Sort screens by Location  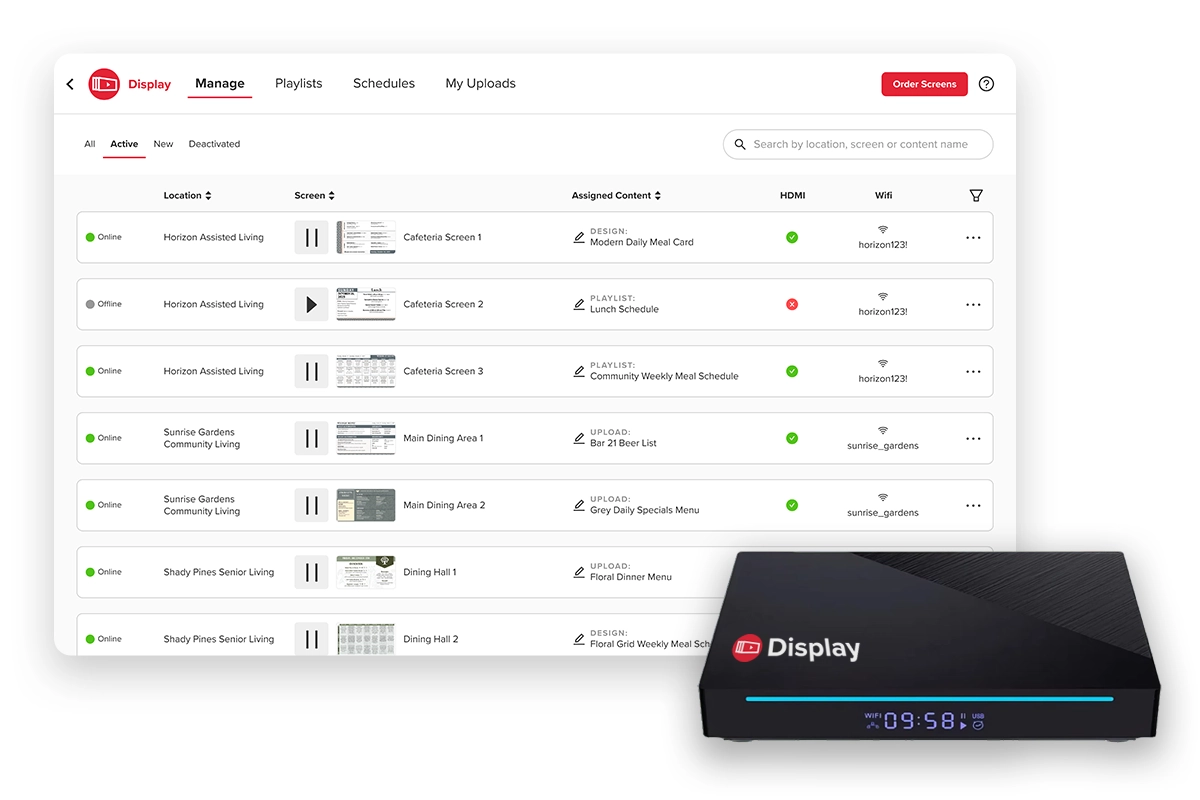[x=187, y=195]
